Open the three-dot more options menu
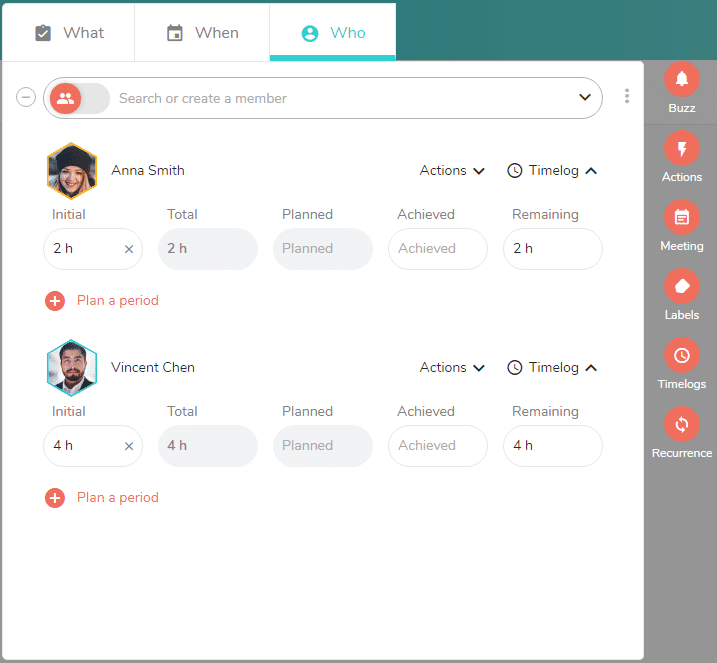The width and height of the screenshot is (717, 663). (x=626, y=96)
